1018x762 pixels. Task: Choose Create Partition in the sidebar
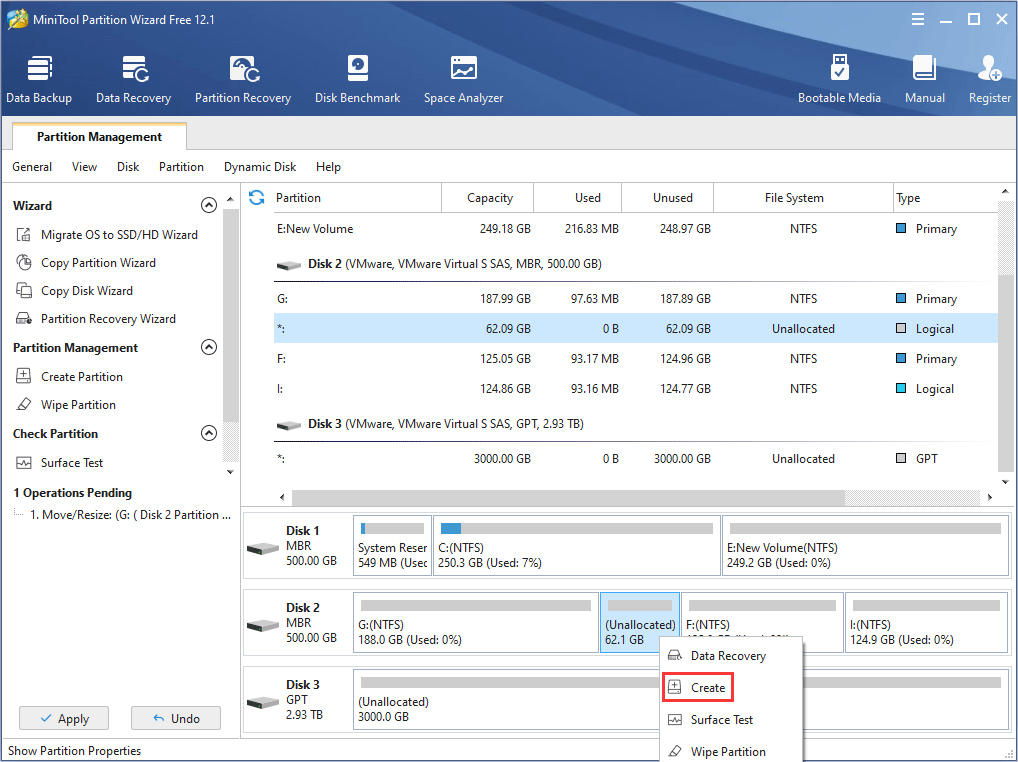69,376
